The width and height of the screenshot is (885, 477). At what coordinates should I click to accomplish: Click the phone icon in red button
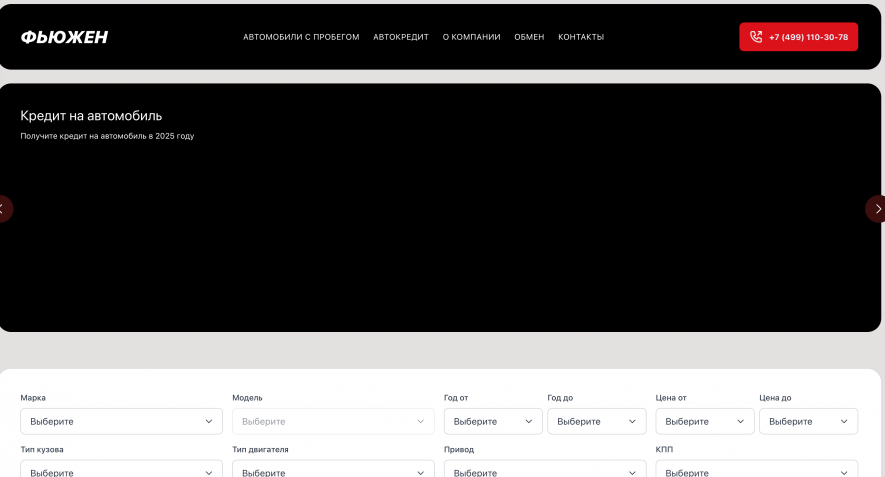pos(756,37)
